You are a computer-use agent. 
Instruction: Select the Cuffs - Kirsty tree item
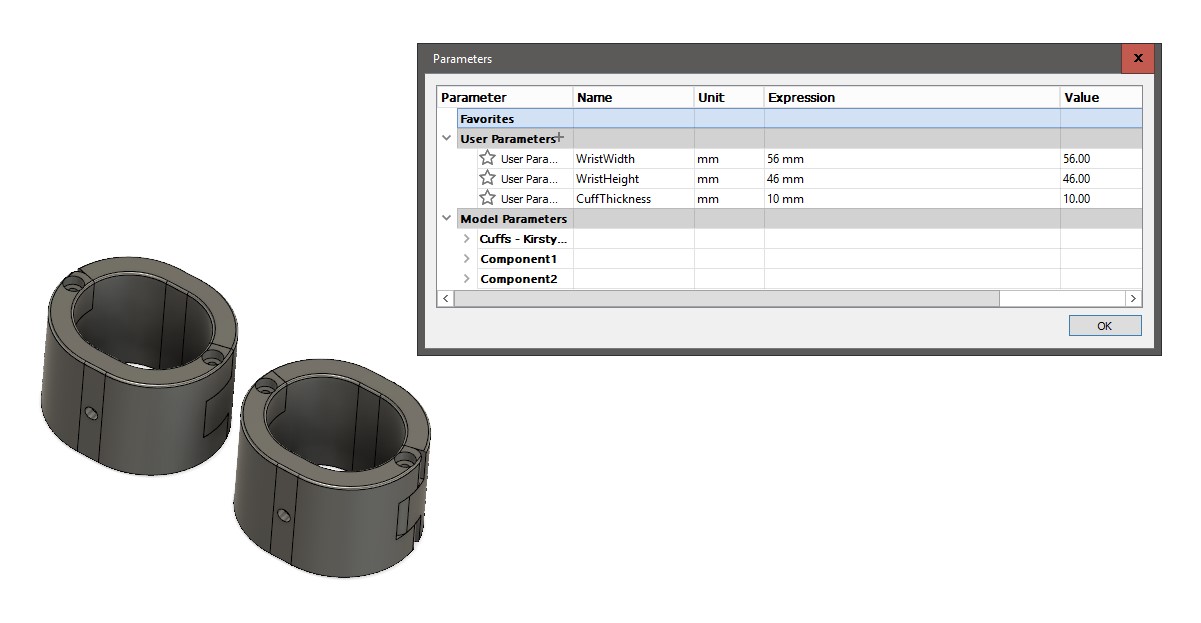point(523,239)
